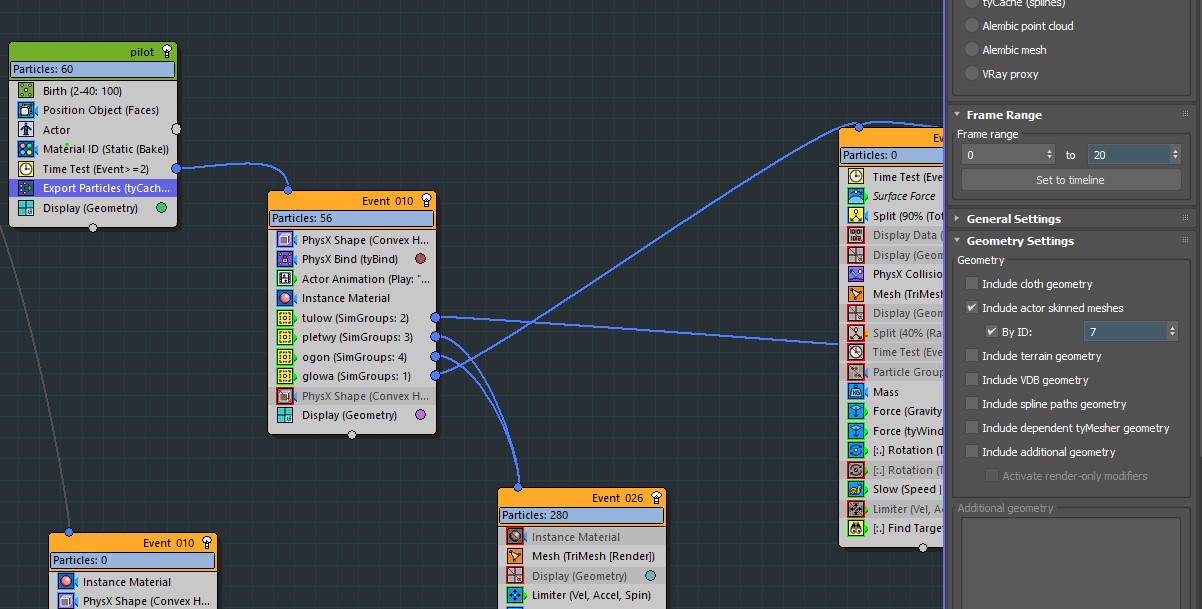This screenshot has height=609, width=1202.
Task: Click the Position Object (Faces) operator icon
Action: pyautogui.click(x=27, y=110)
